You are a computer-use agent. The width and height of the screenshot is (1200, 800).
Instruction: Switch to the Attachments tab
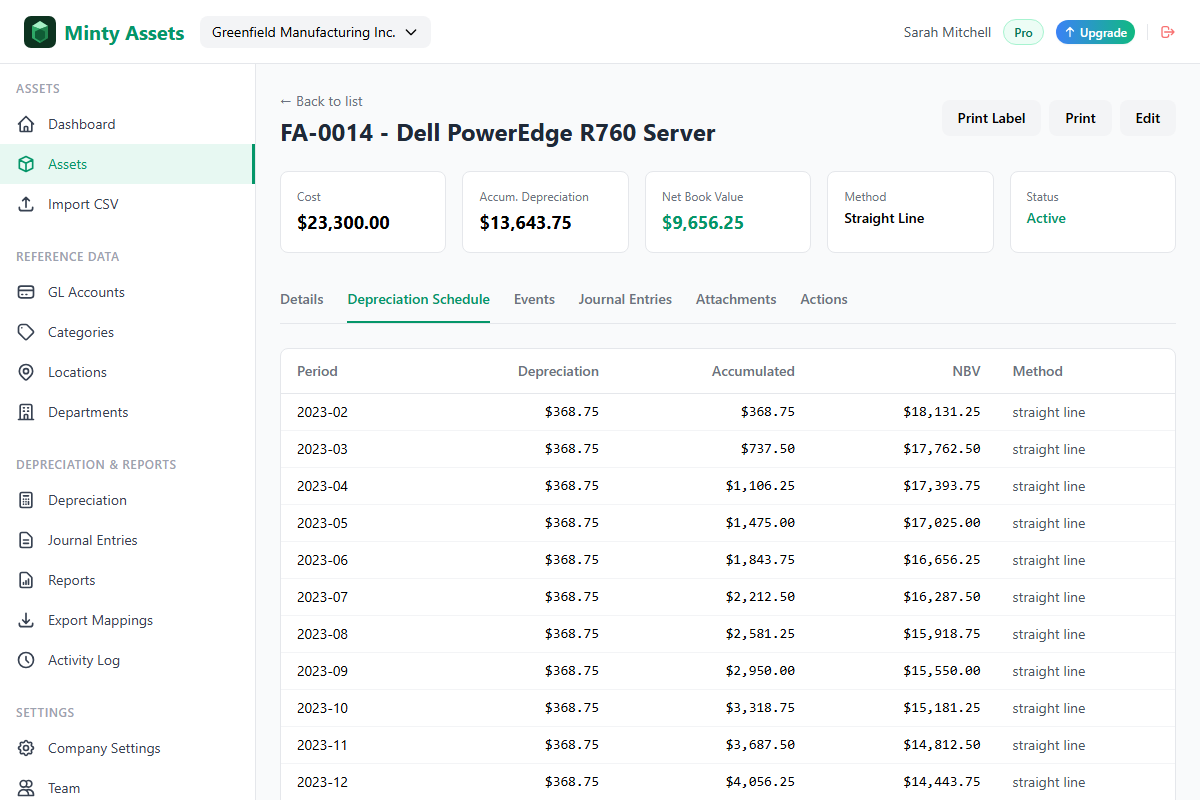tap(736, 299)
